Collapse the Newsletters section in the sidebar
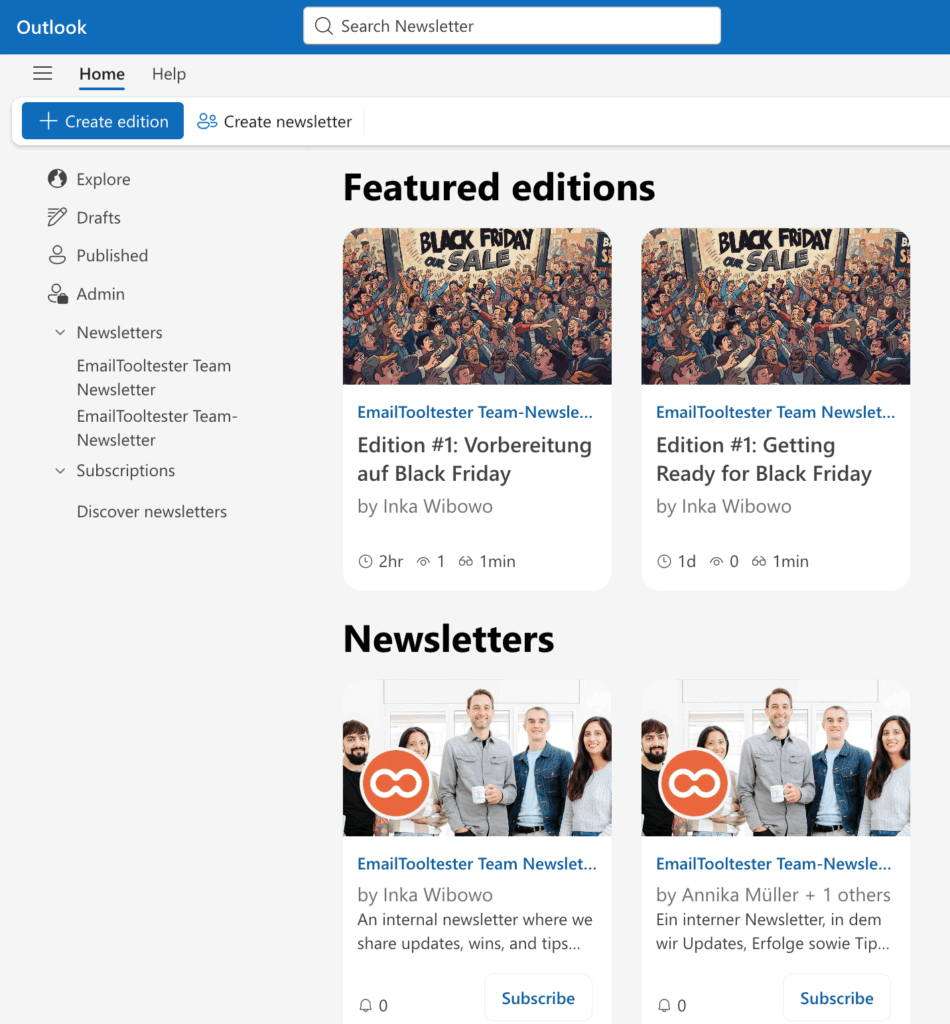950x1024 pixels. tap(60, 332)
